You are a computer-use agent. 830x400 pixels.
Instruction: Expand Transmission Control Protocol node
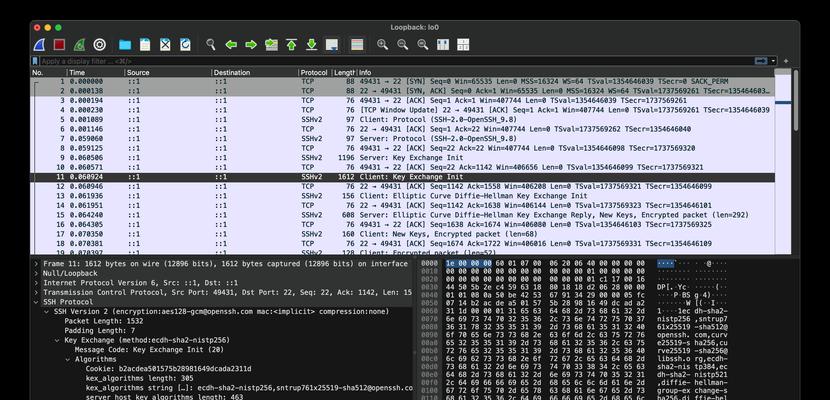[36, 292]
